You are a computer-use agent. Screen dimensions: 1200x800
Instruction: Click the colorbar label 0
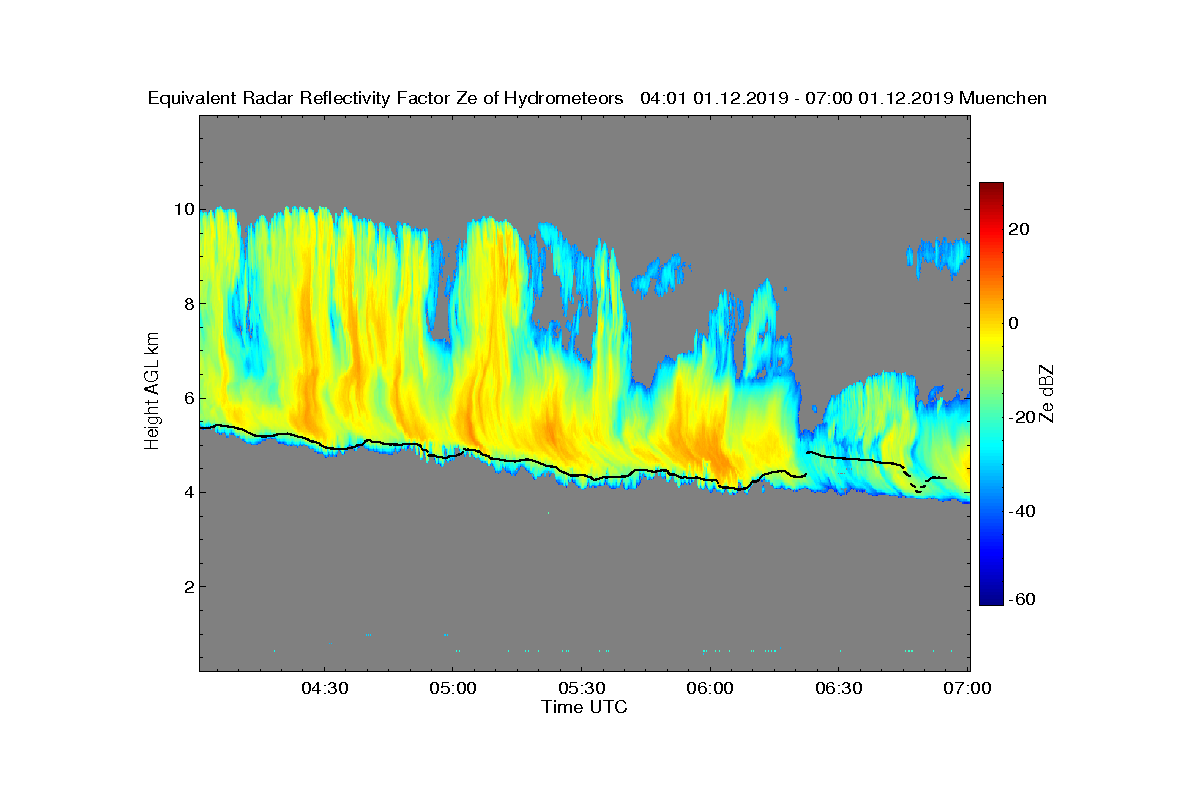(x=1014, y=323)
